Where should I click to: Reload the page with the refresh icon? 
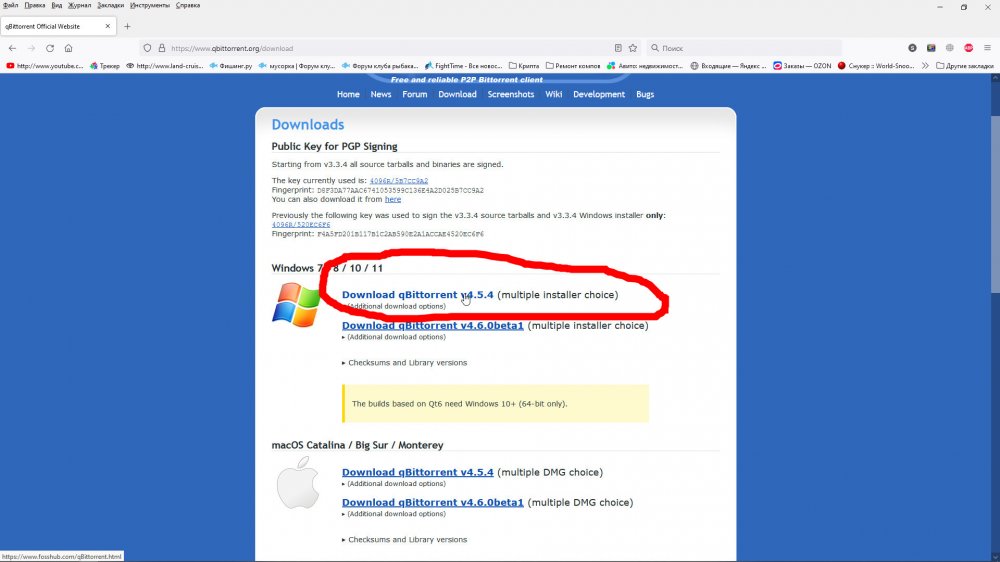(50, 48)
